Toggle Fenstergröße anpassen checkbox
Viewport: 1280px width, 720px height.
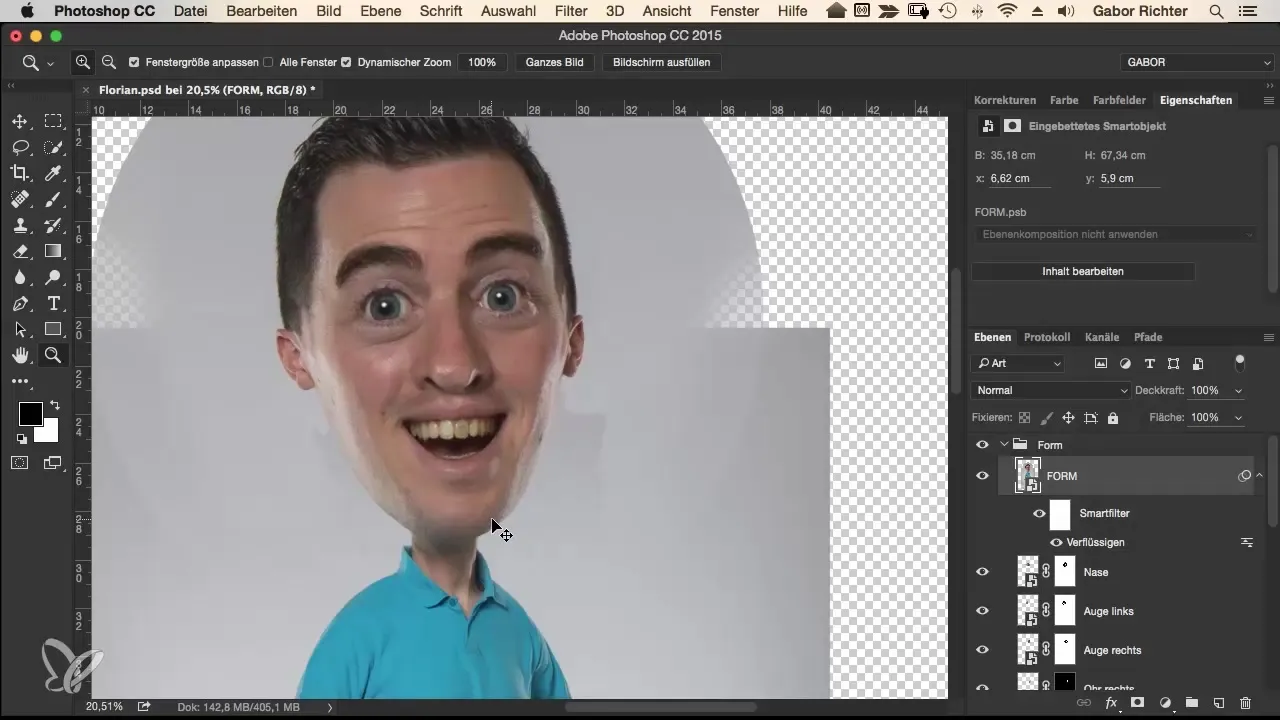pos(134,62)
